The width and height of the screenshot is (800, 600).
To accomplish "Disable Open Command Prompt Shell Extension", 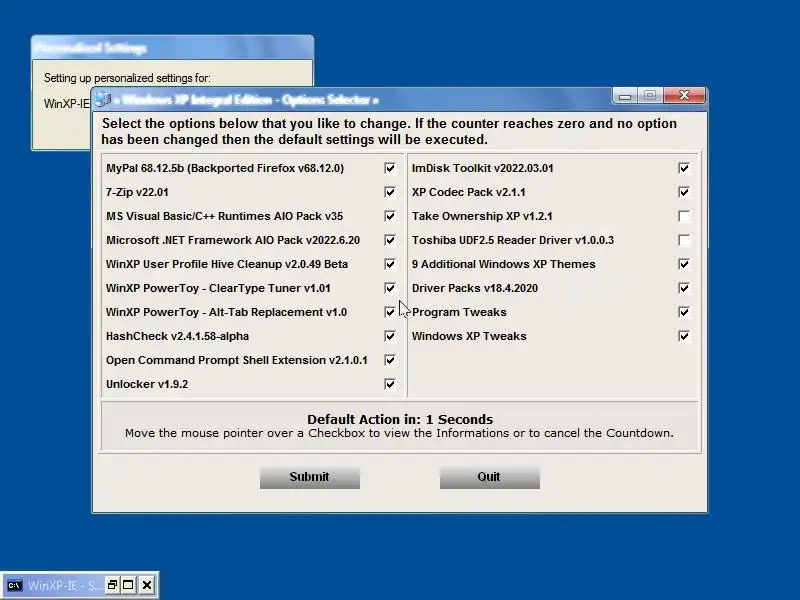I will pyautogui.click(x=390, y=360).
